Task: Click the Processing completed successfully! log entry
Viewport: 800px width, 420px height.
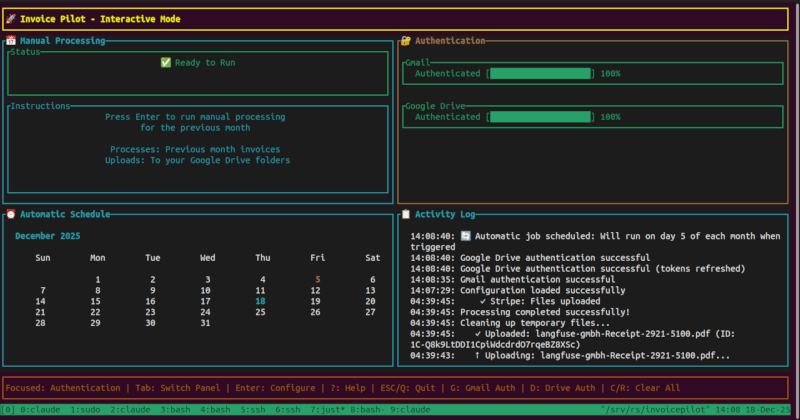Action: coord(520,312)
